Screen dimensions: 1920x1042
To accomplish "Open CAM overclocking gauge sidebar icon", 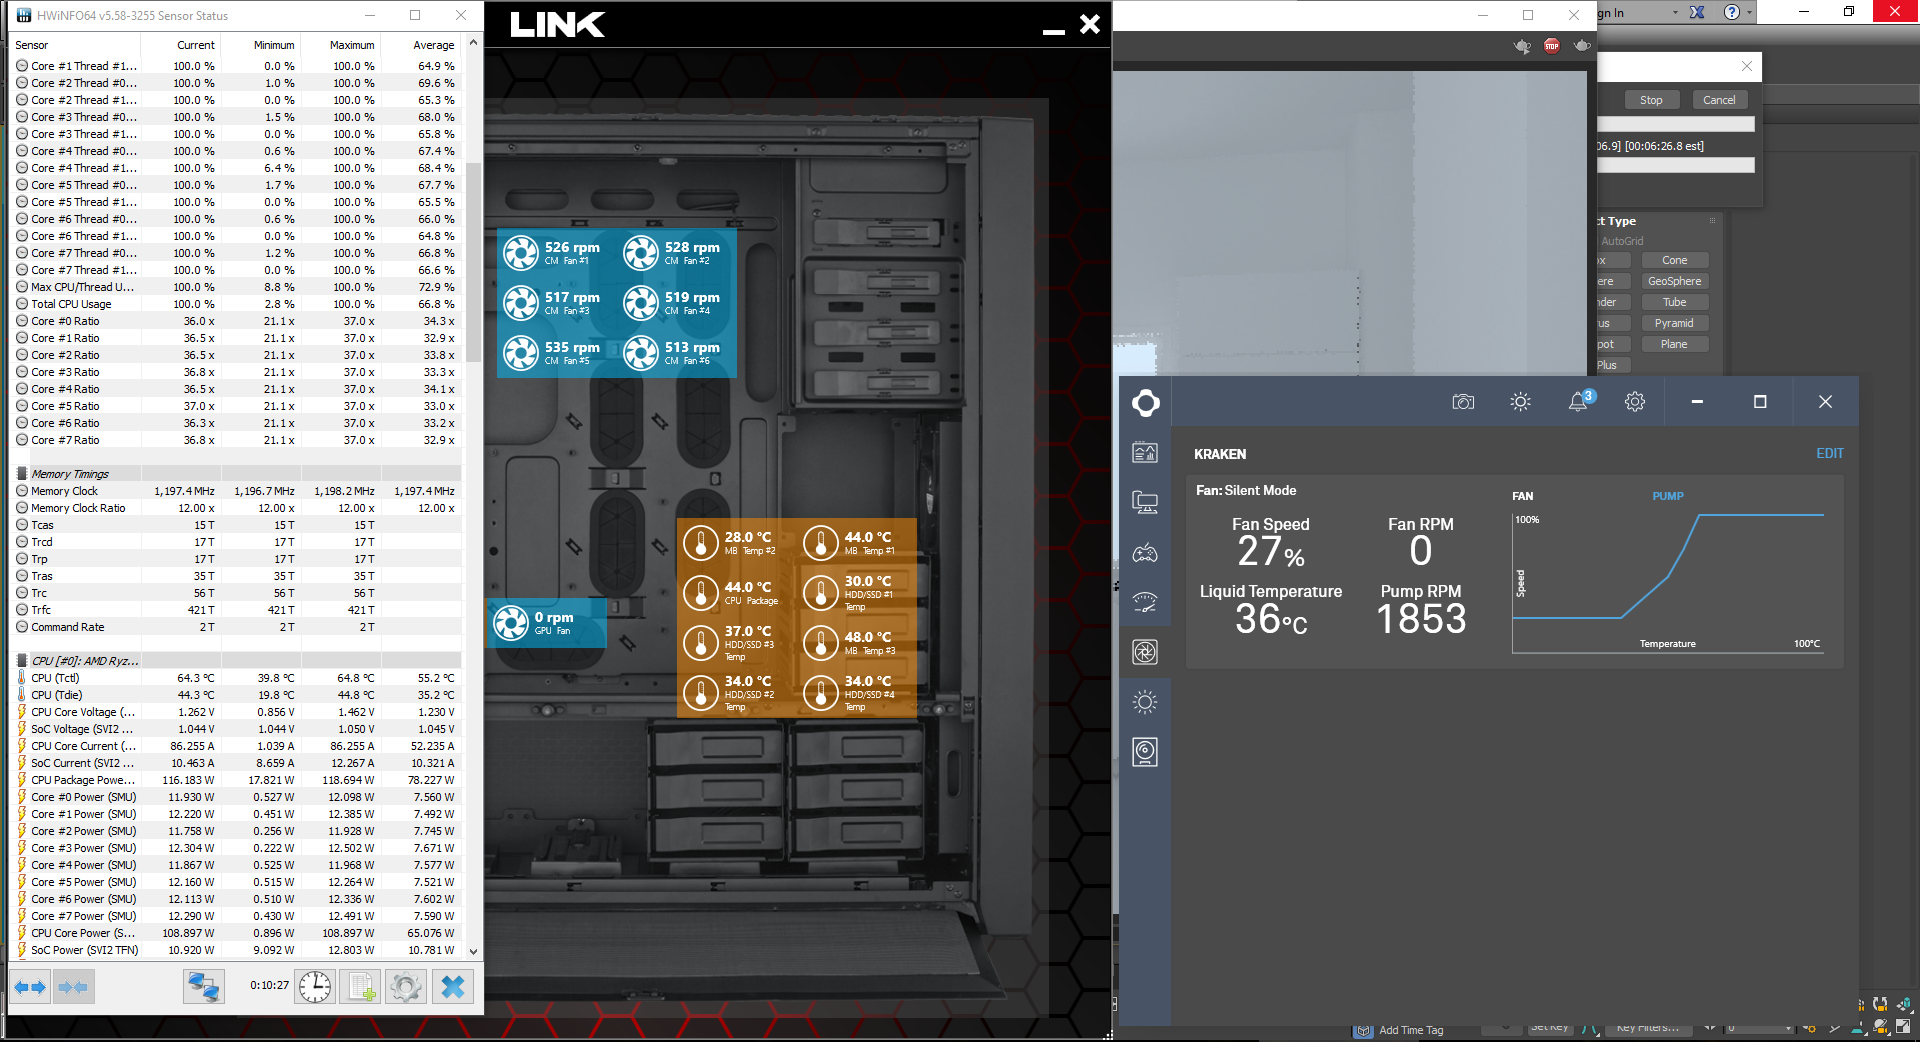I will (x=1145, y=602).
